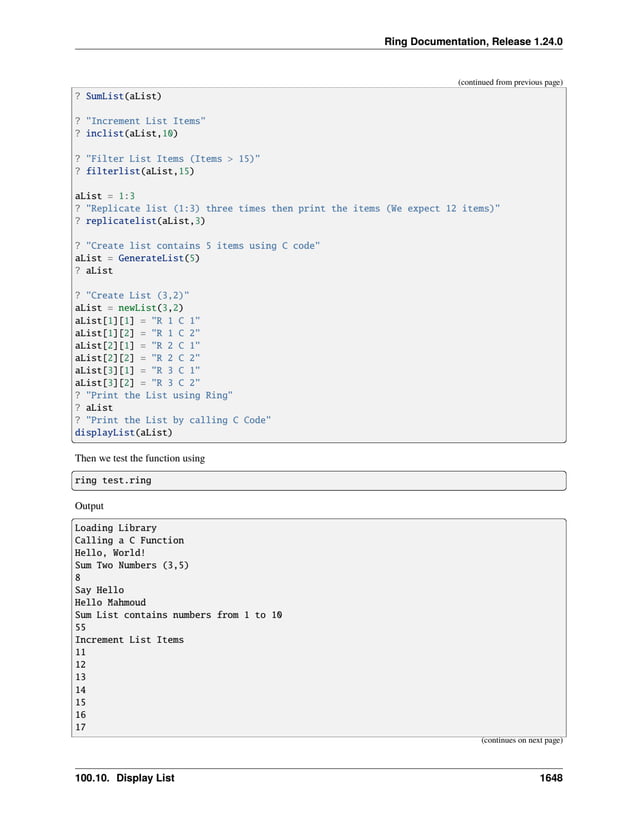Viewport: 638px width, 825px height.
Task: Click the string "Filter List Items (Items > 15)"
Action: click(173, 158)
